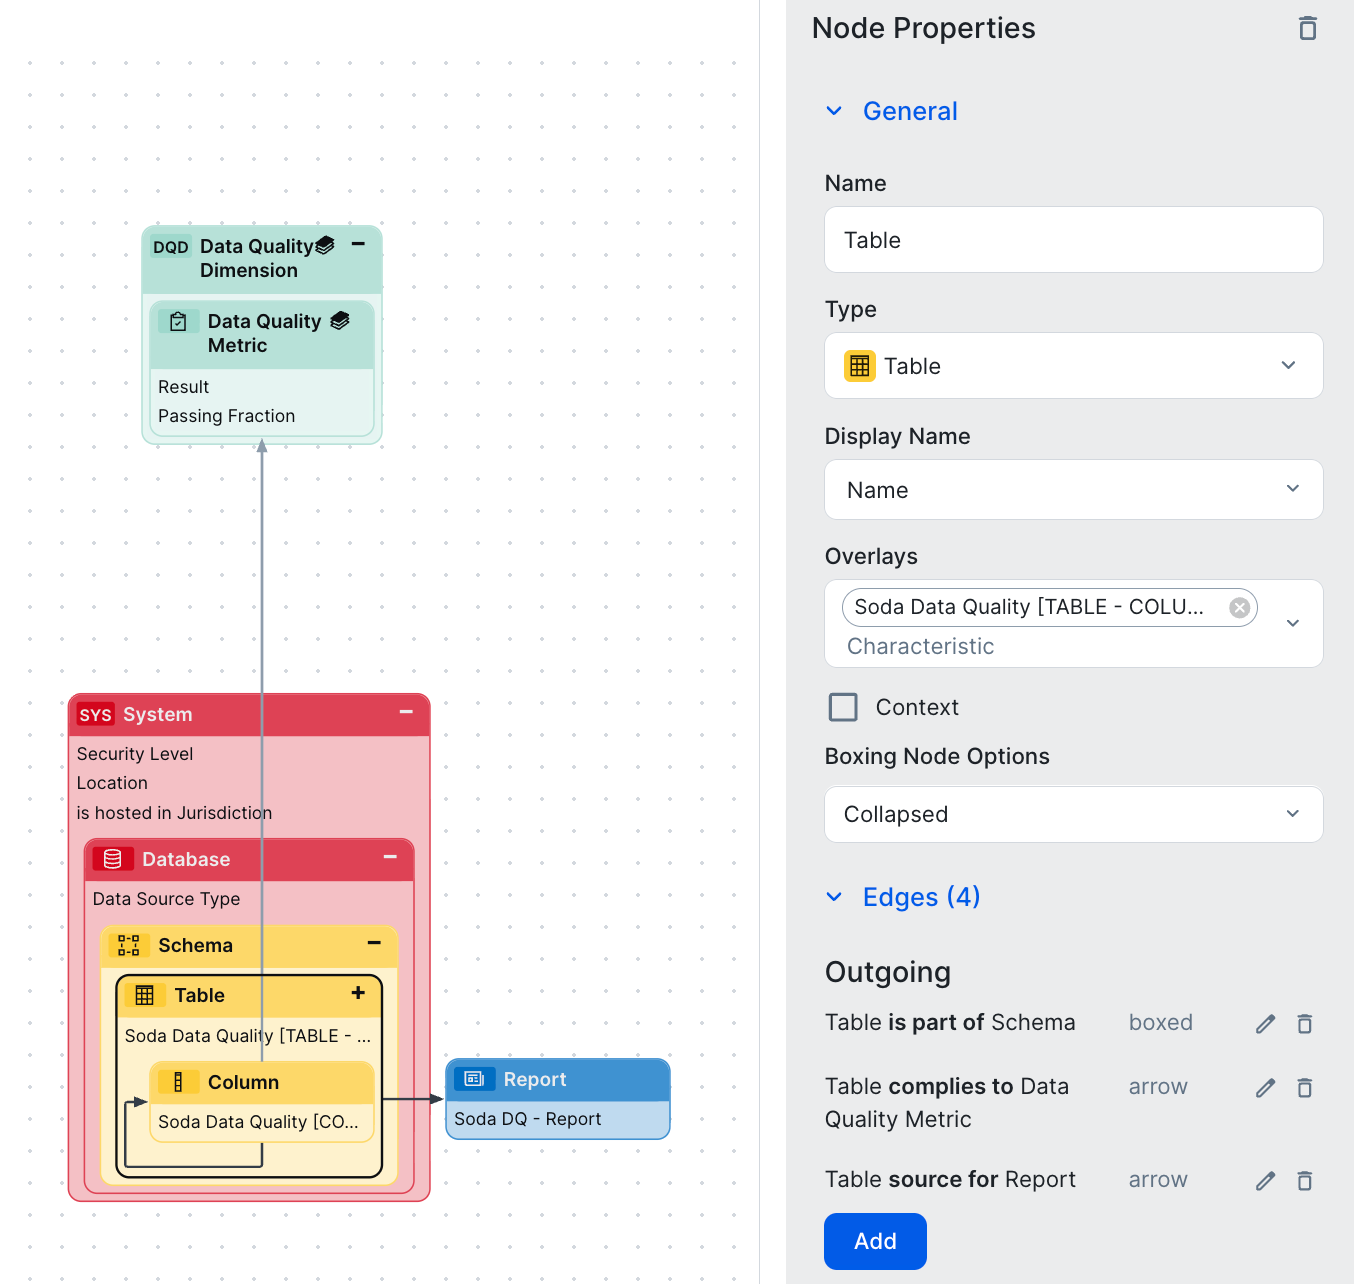Remove the Soda Data Quality overlay chip
The image size is (1354, 1284).
[1239, 608]
